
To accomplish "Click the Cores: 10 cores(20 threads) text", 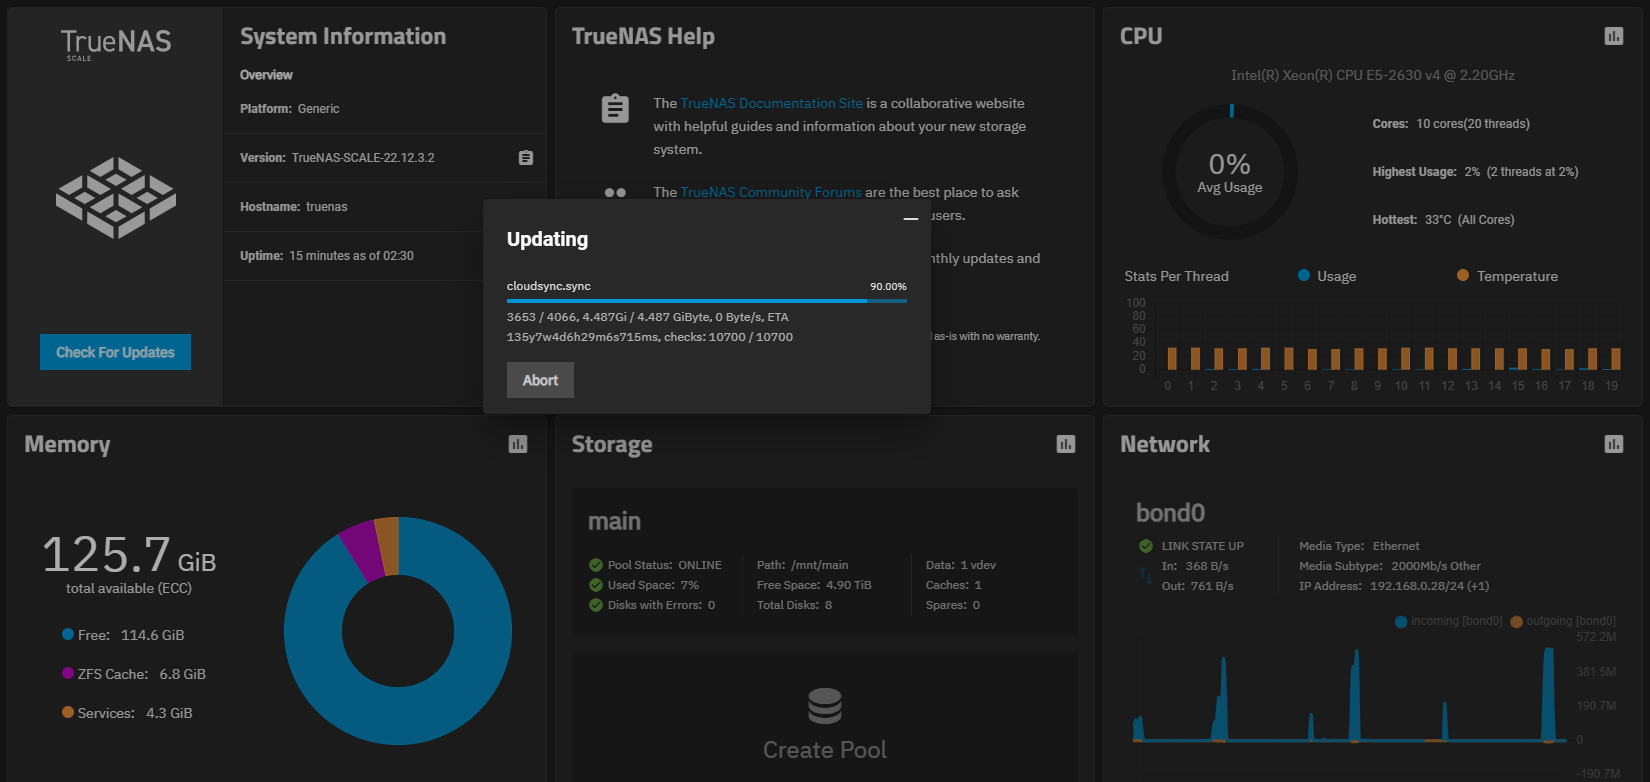I will click(x=1451, y=124).
